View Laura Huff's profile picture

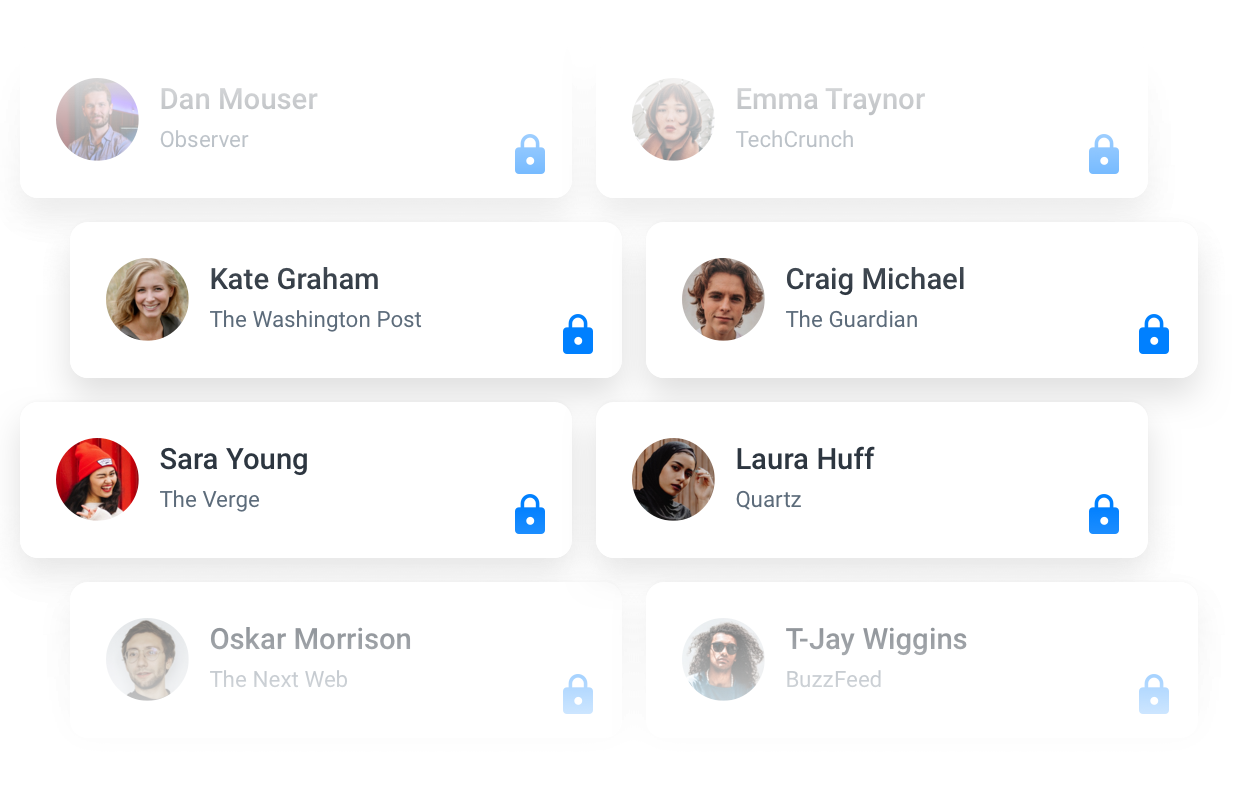(x=673, y=479)
